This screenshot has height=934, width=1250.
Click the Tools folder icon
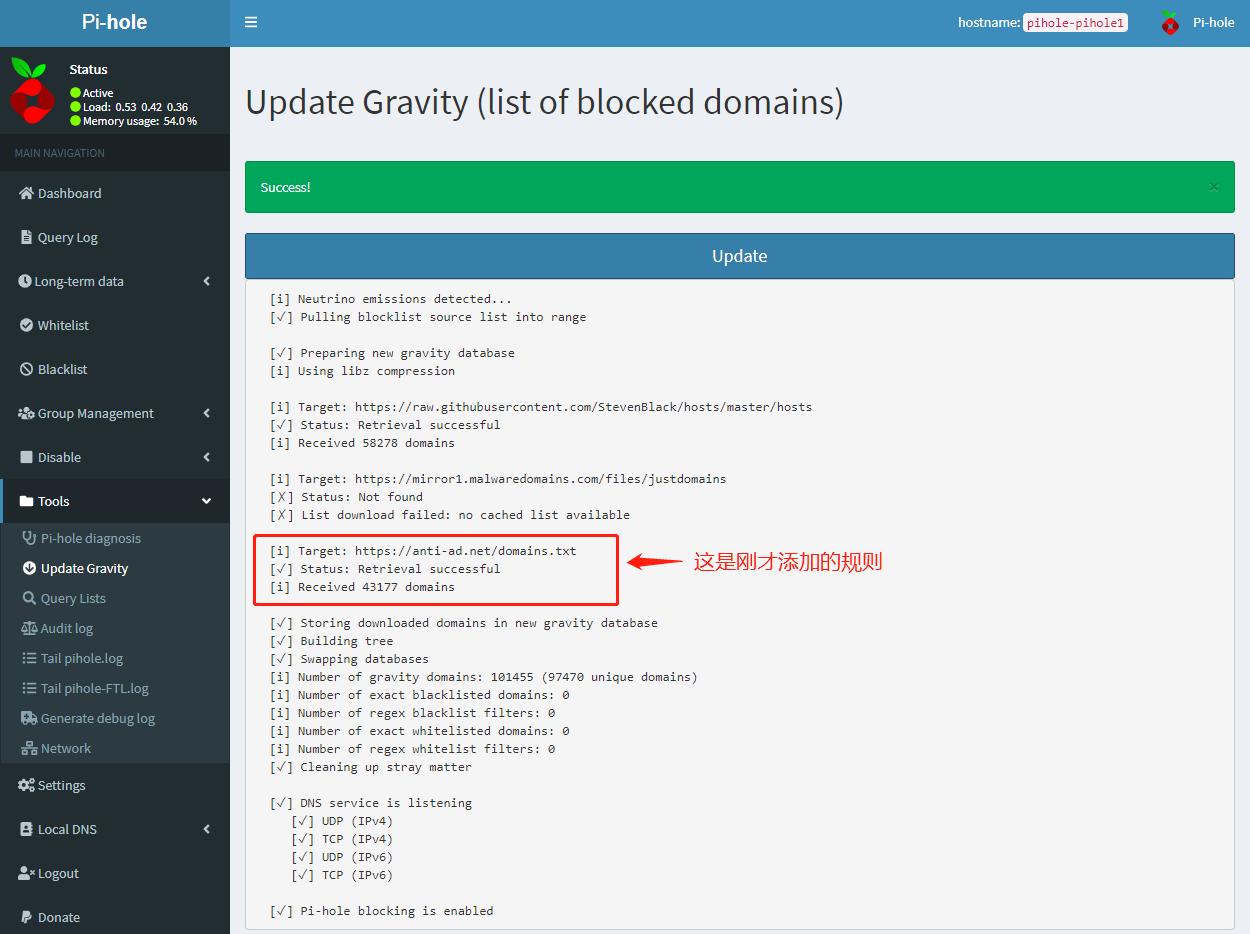[x=27, y=501]
